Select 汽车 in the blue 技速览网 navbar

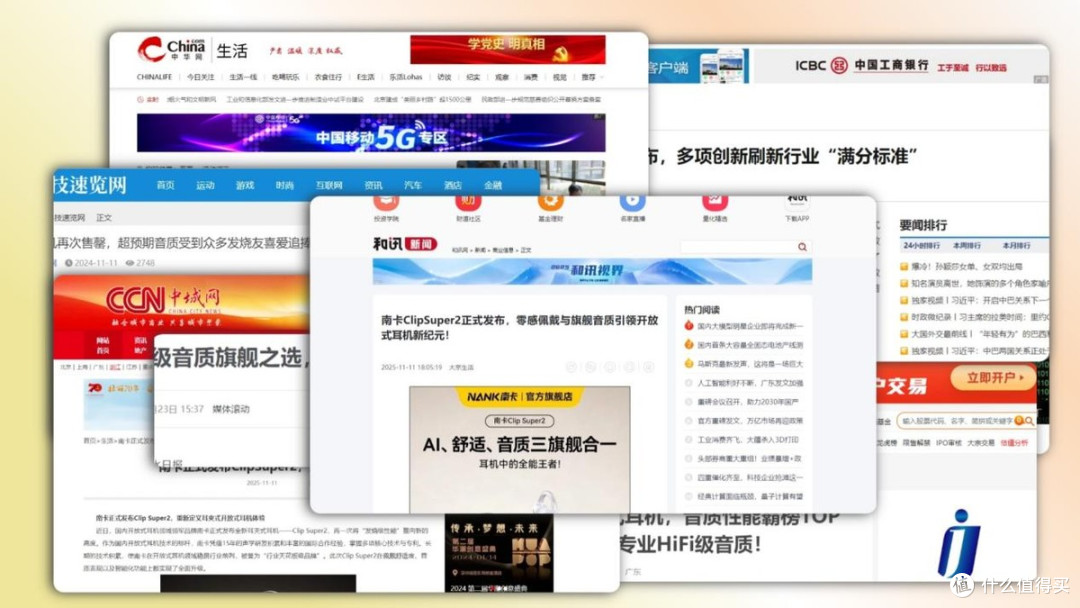click(x=413, y=185)
